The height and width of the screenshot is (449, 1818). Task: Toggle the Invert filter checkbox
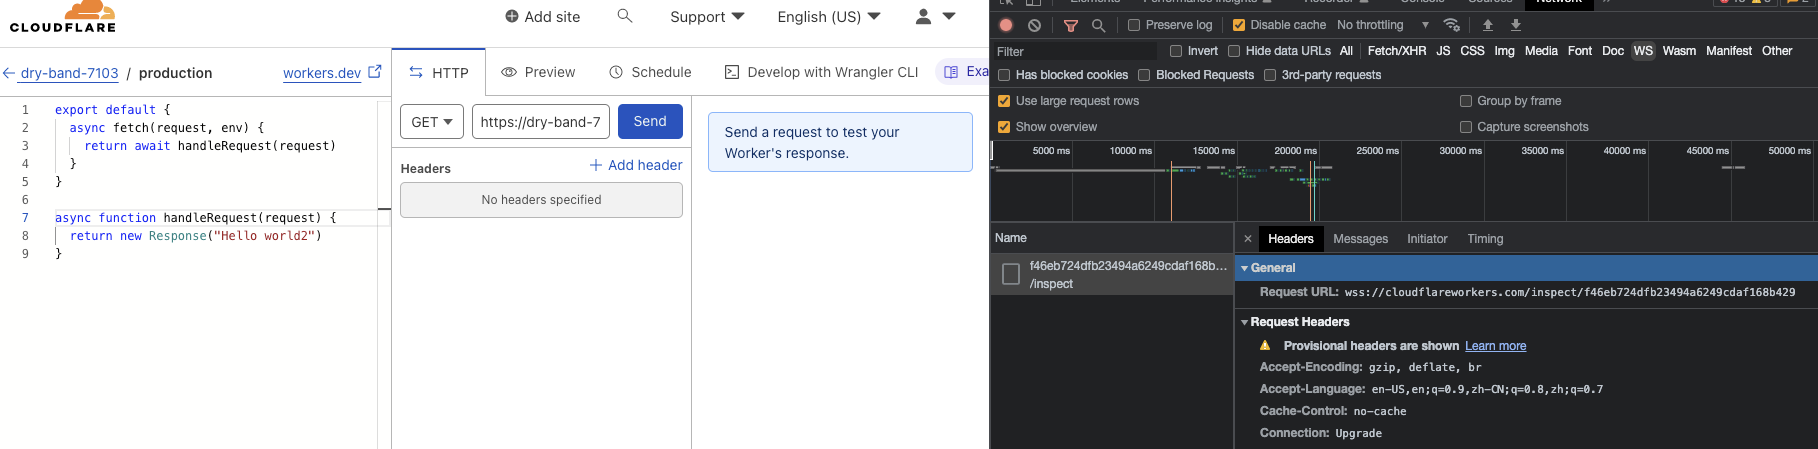[1176, 51]
